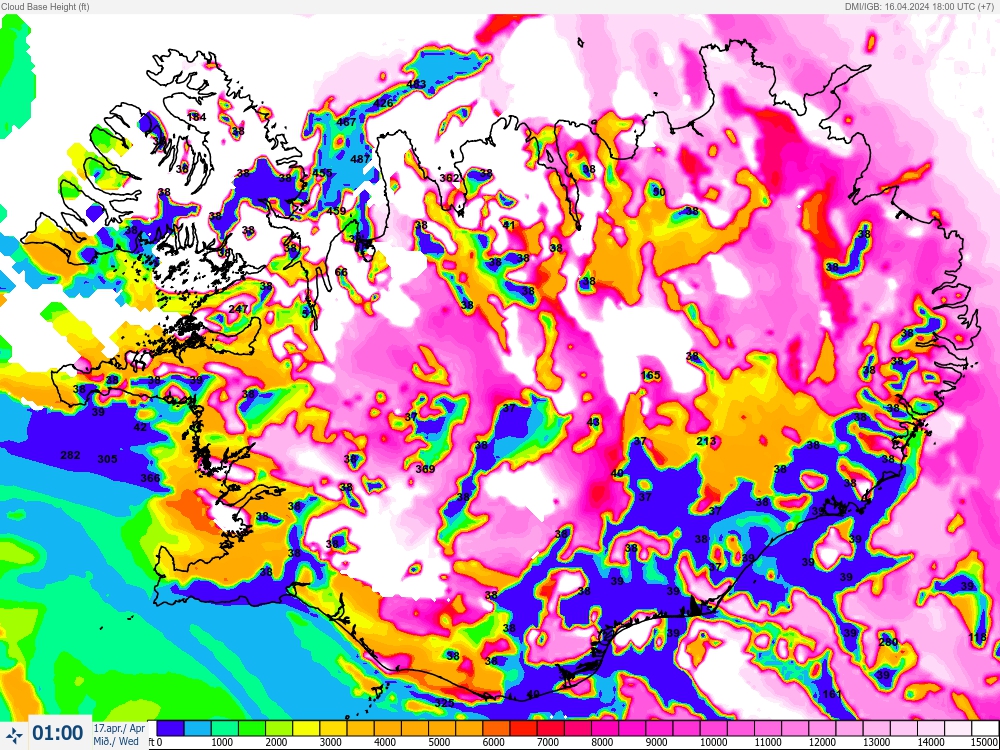Click the 01:00 forecast time display
Screen dimensions: 1000x750
(x=57, y=733)
